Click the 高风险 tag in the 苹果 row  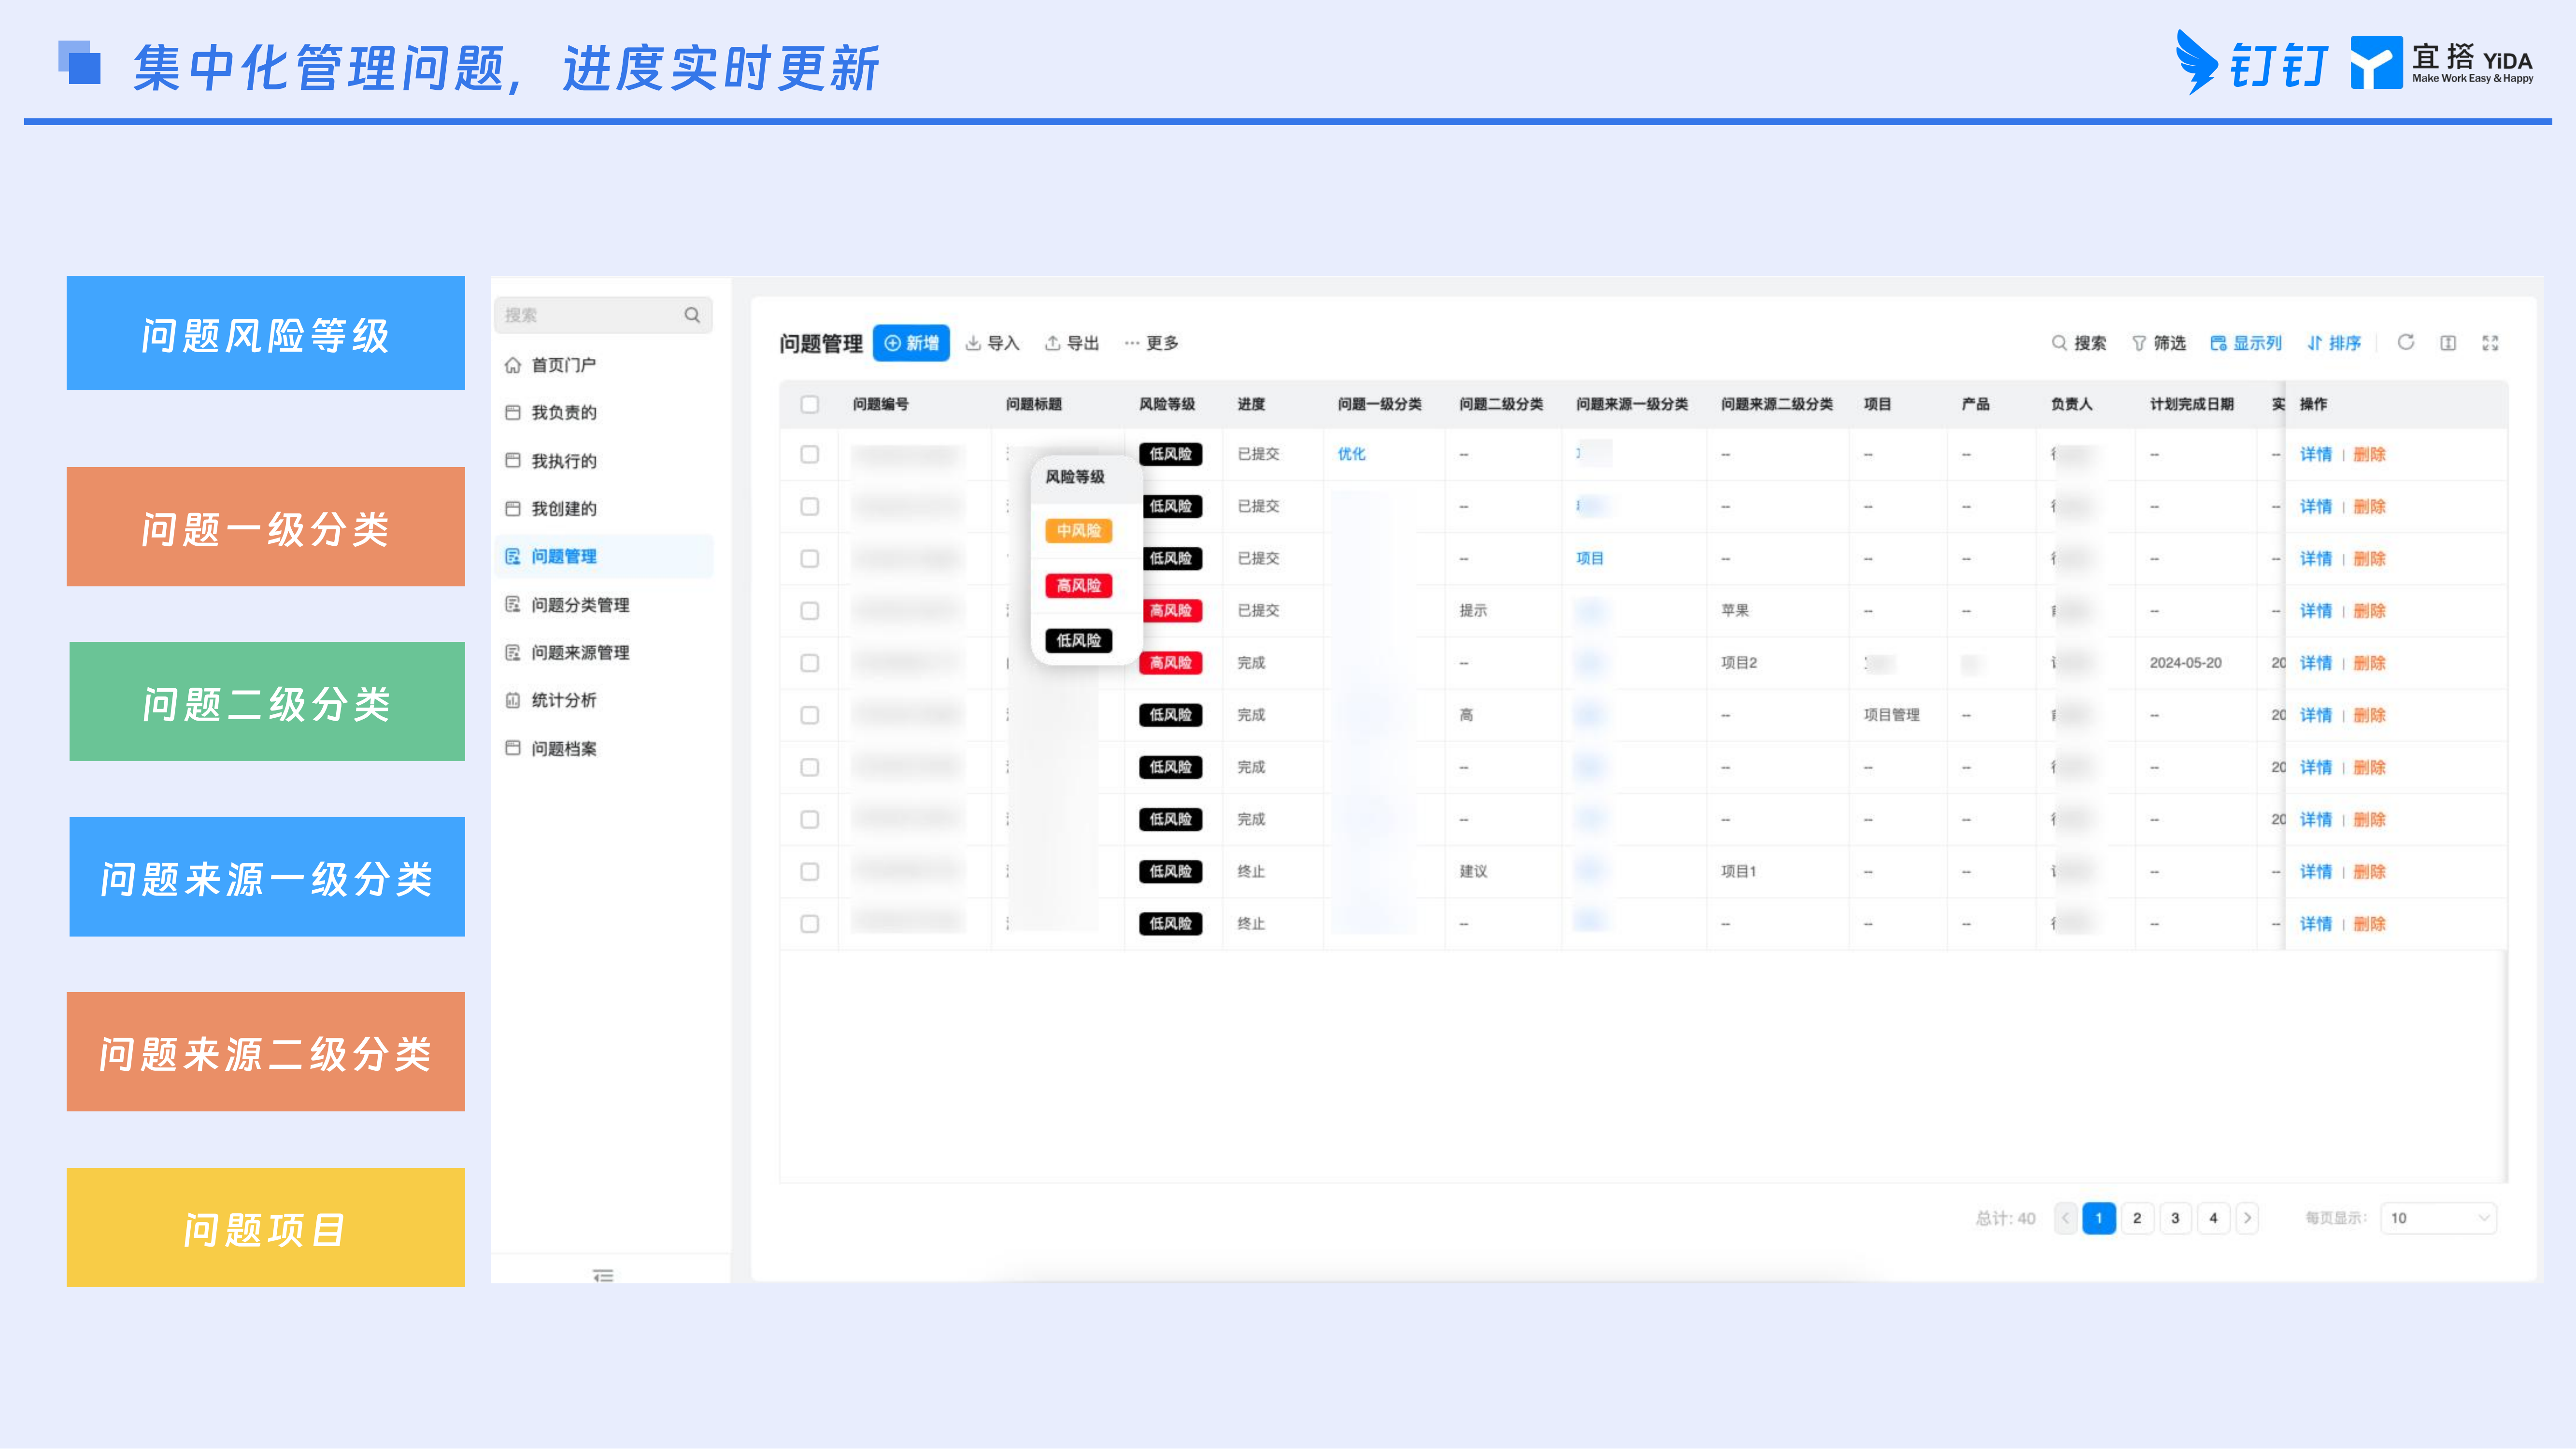point(1170,610)
